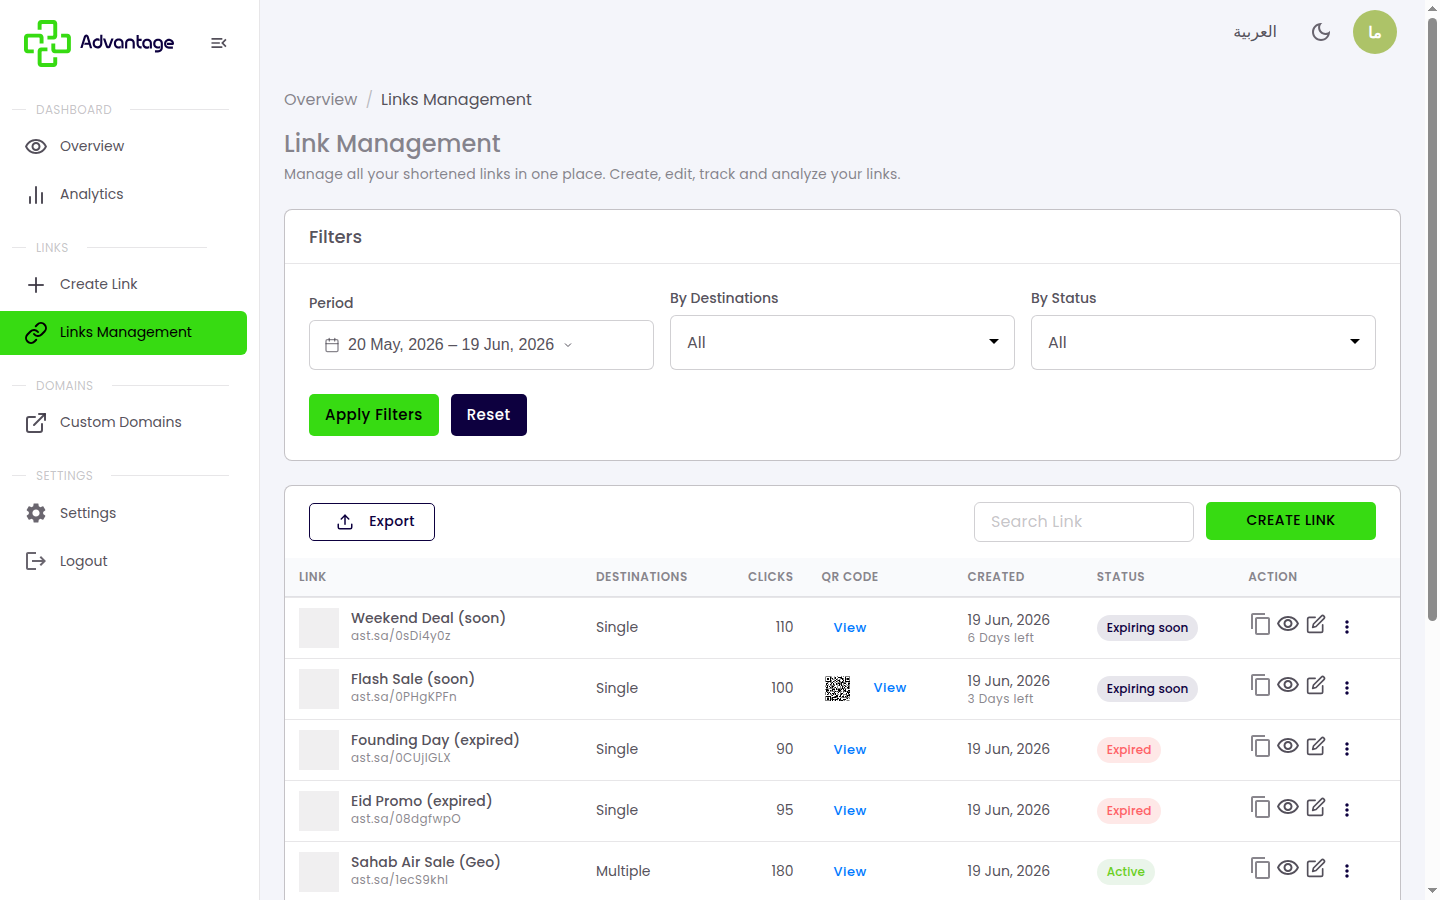
Task: Click the page vertical scrollbar
Action: 1432,320
